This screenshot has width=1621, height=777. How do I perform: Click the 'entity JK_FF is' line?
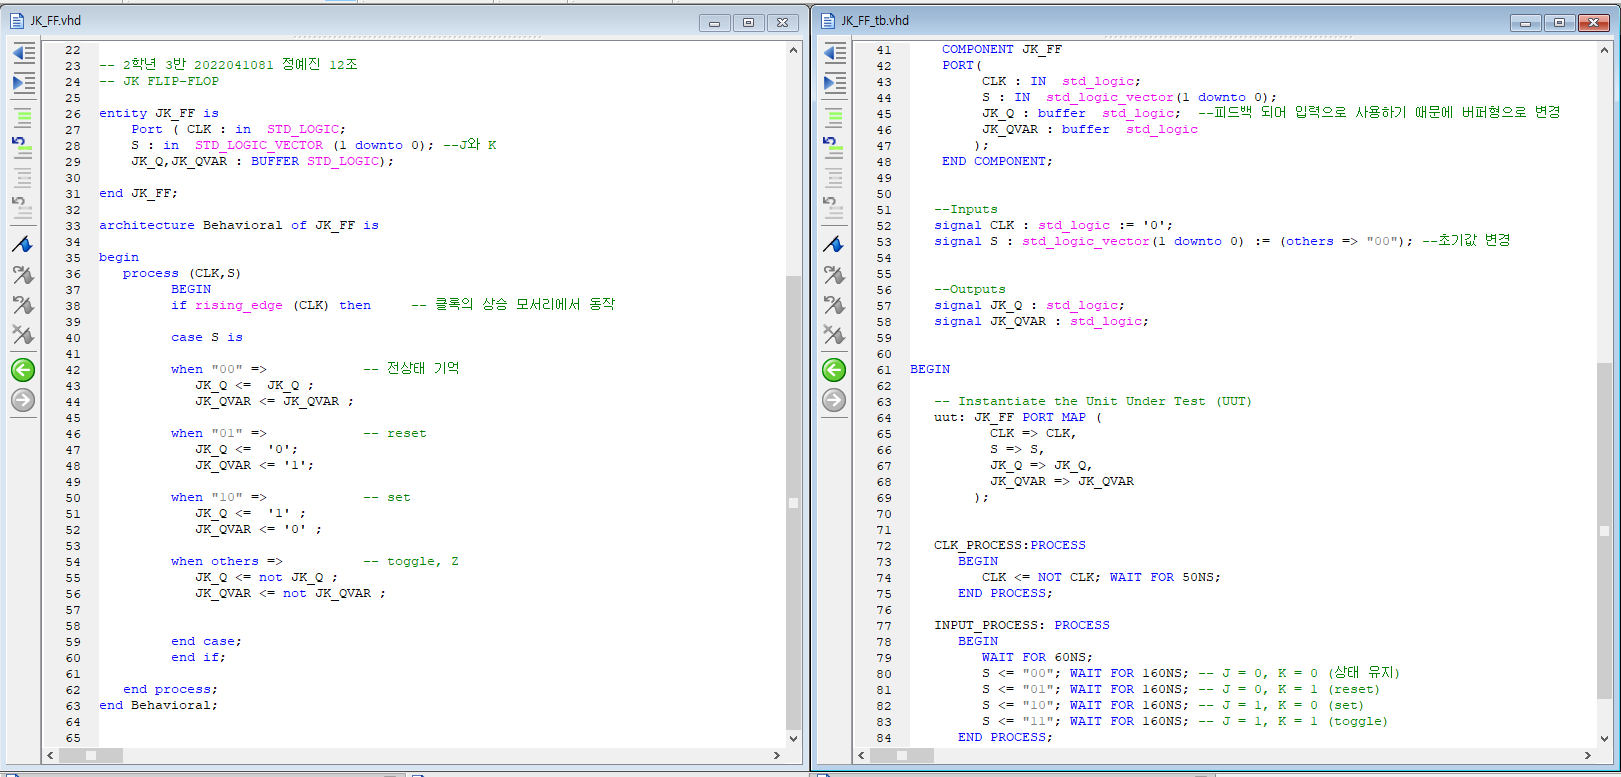158,114
